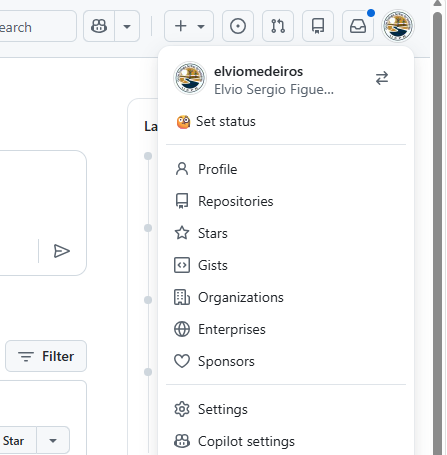The image size is (447, 455).
Task: Open Organizations from the user menu
Action: coord(286,297)
